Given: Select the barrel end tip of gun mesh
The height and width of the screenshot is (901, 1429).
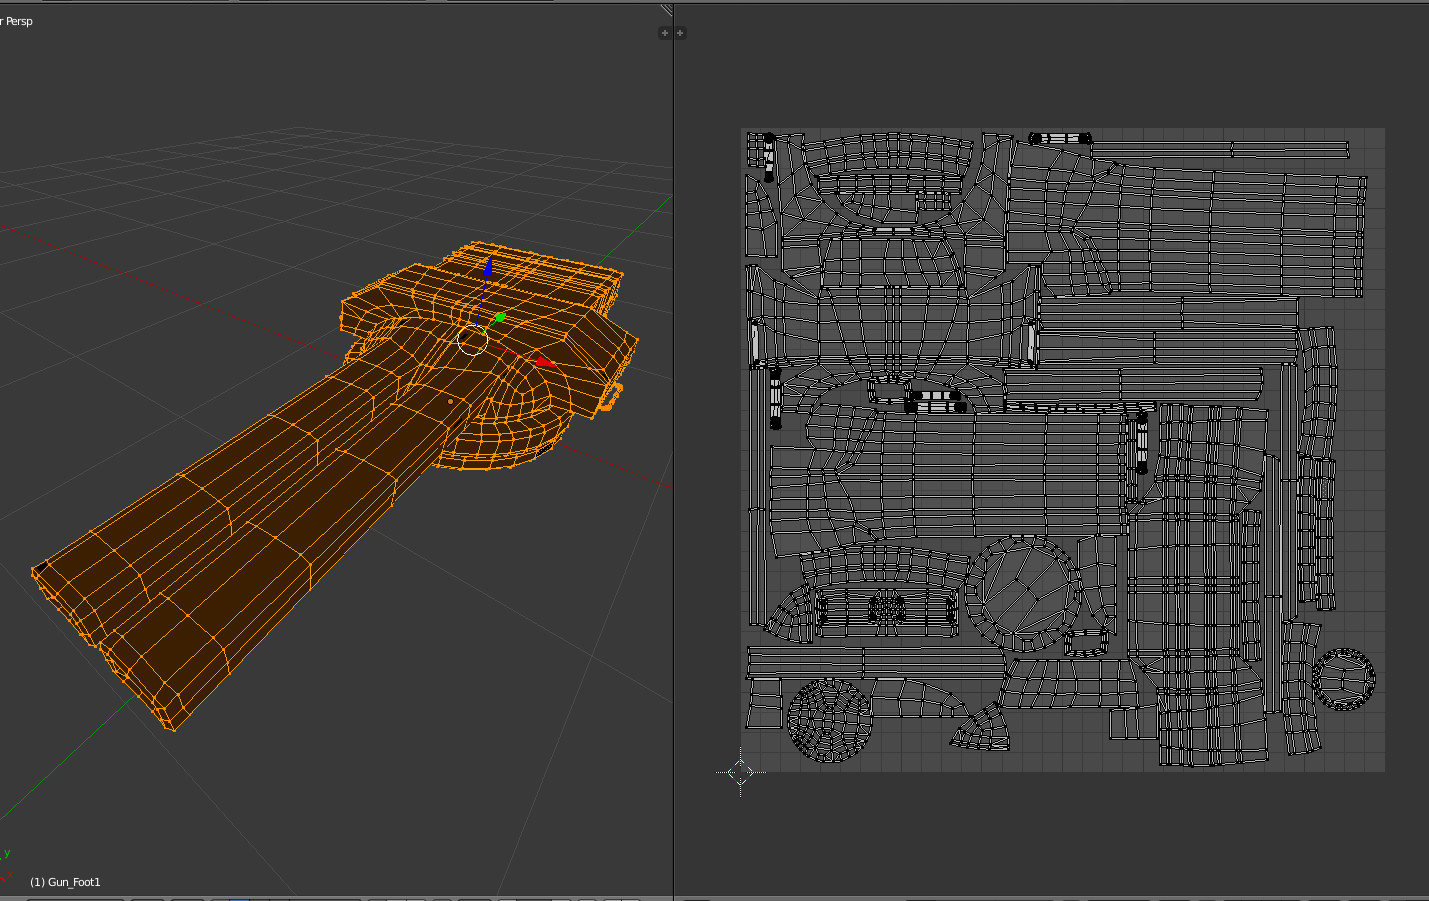Looking at the screenshot, I should pyautogui.click(x=100, y=645).
